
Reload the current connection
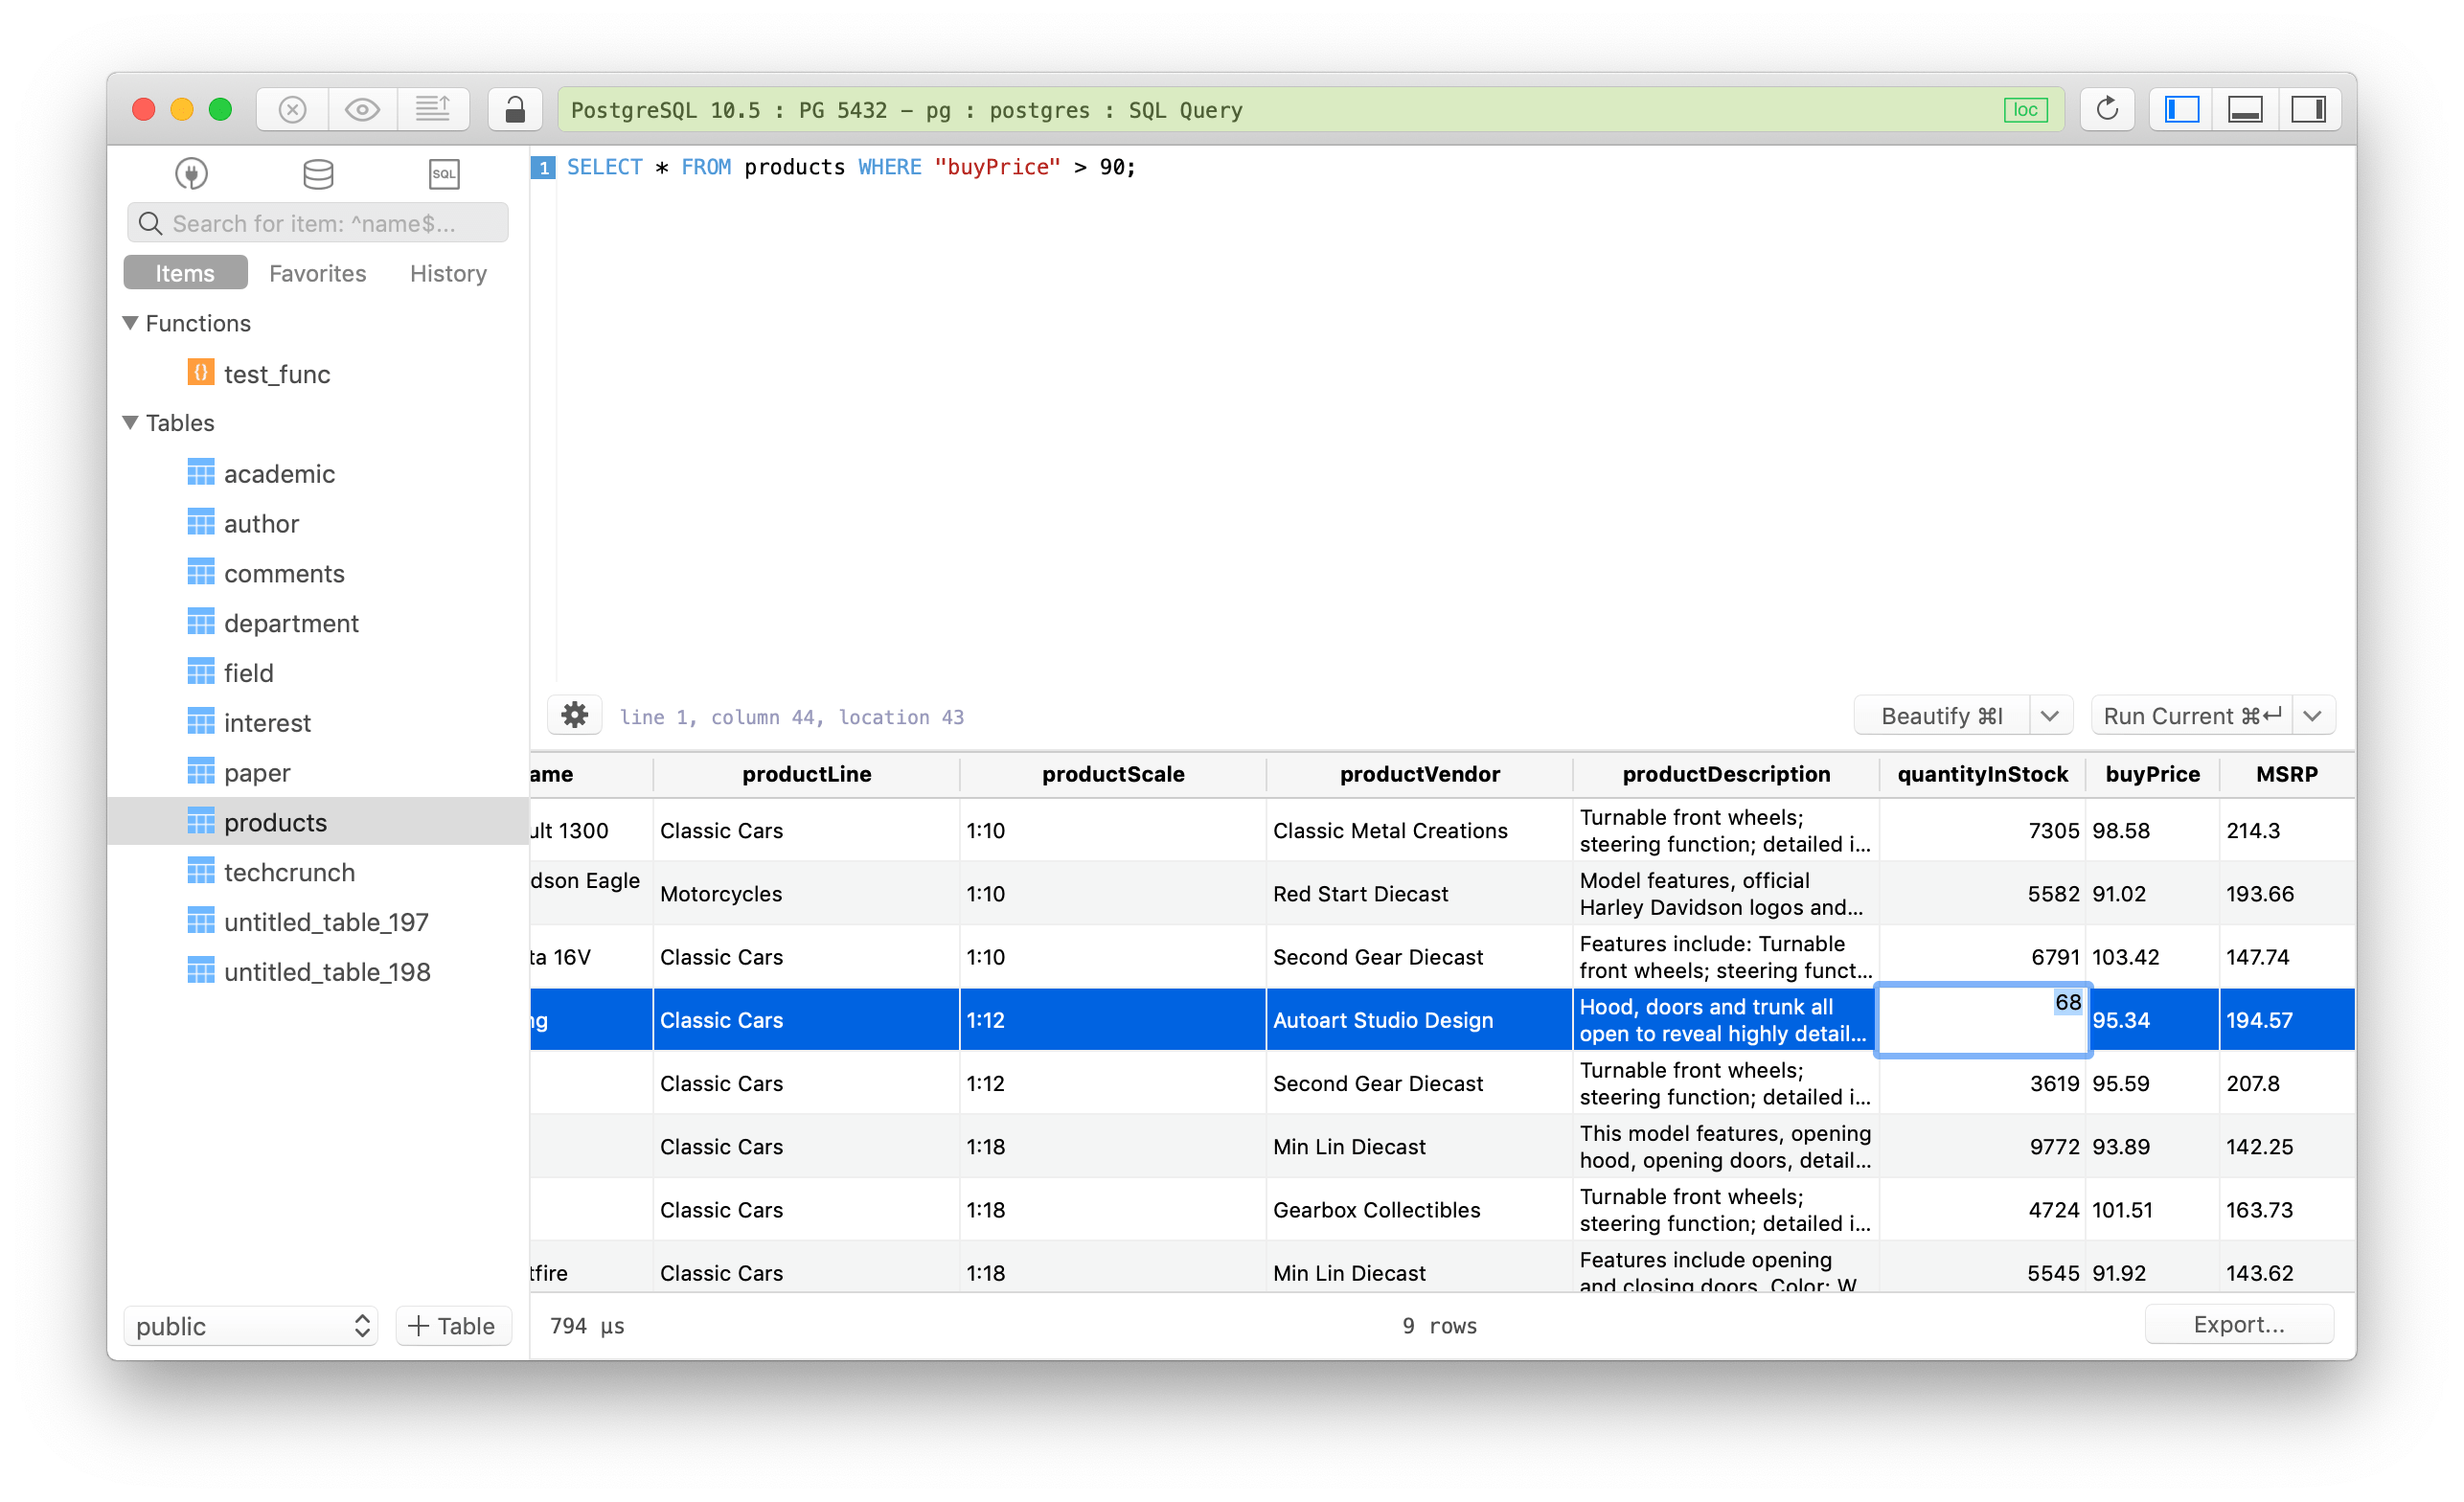click(x=2108, y=109)
